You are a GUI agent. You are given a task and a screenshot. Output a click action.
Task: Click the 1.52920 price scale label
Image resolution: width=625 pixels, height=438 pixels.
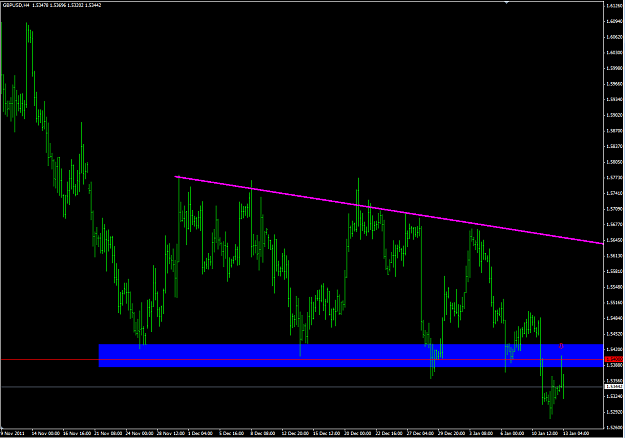pos(614,412)
